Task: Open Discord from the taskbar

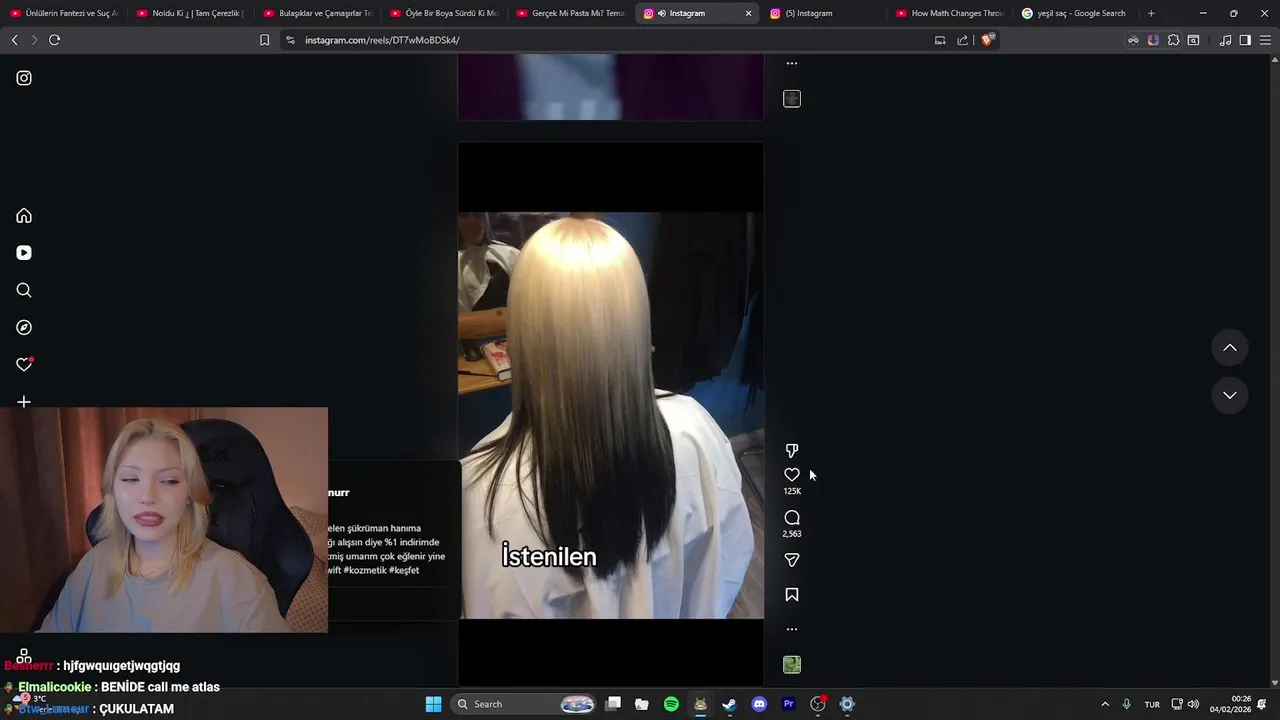Action: point(759,704)
